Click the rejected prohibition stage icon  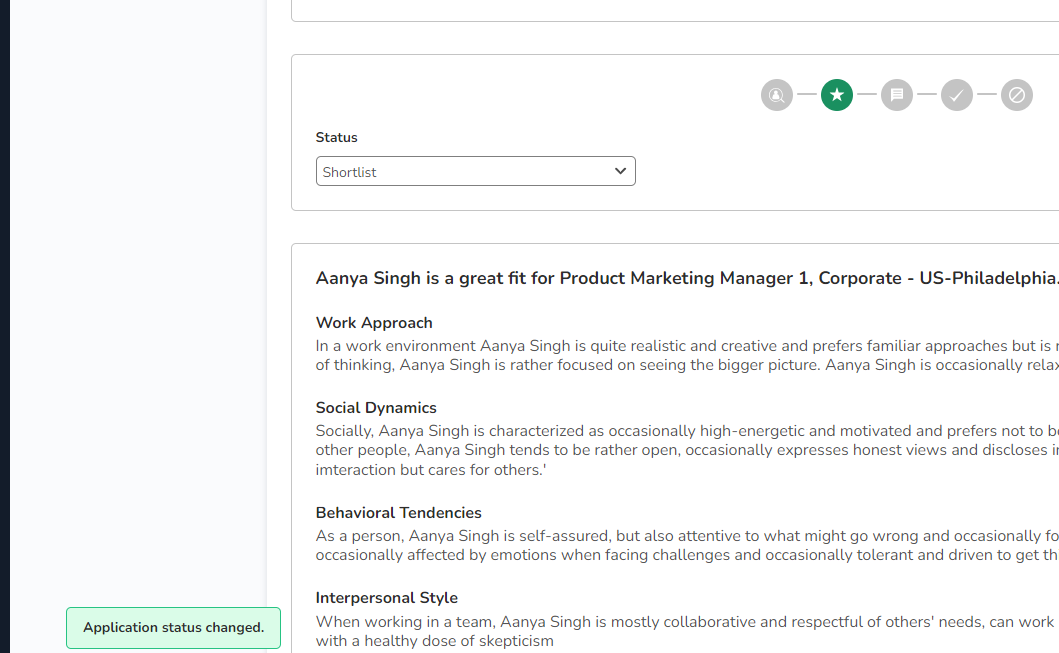[1017, 95]
